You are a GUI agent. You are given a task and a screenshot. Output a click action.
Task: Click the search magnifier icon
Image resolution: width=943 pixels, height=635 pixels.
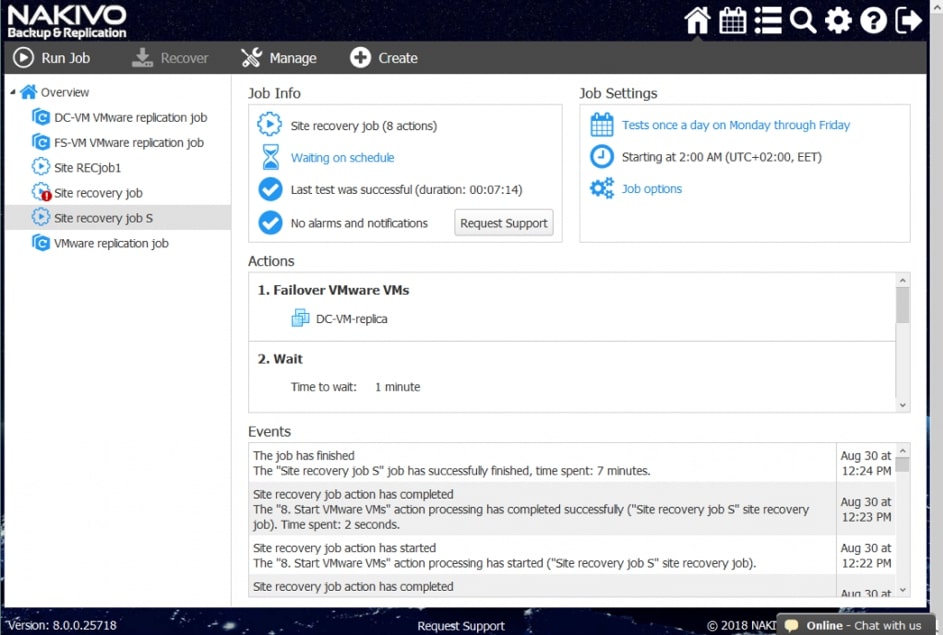803,20
